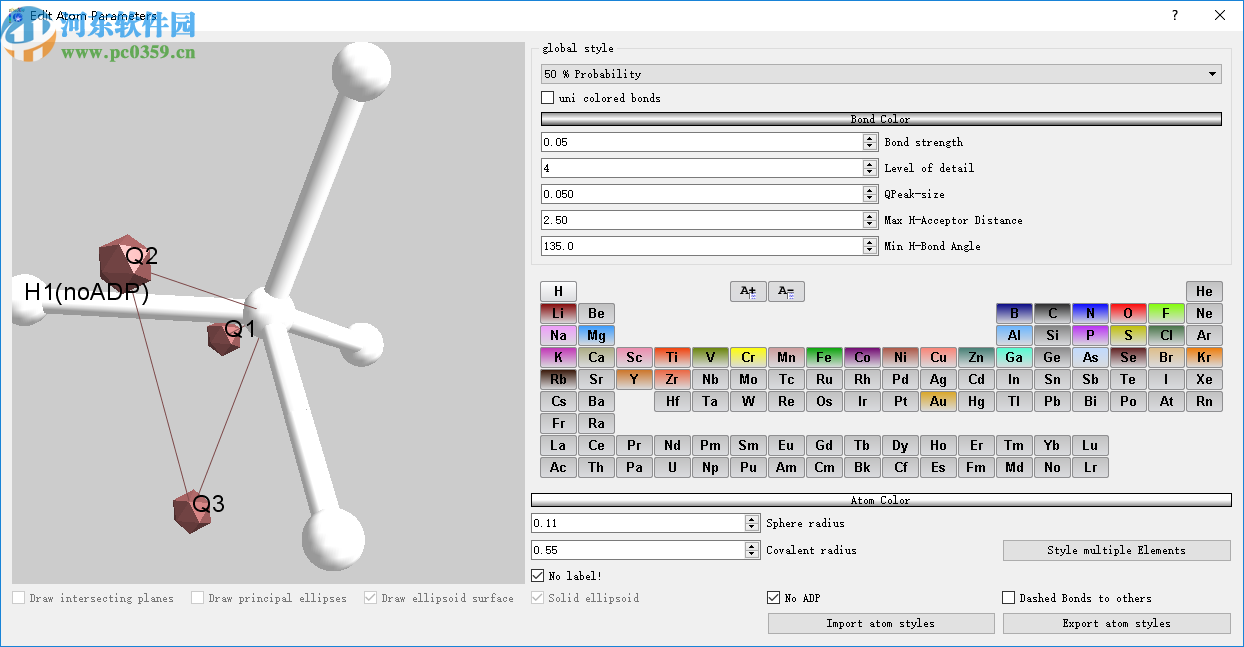The width and height of the screenshot is (1244, 647).
Task: Select the Lithium (Li) element
Action: [558, 313]
